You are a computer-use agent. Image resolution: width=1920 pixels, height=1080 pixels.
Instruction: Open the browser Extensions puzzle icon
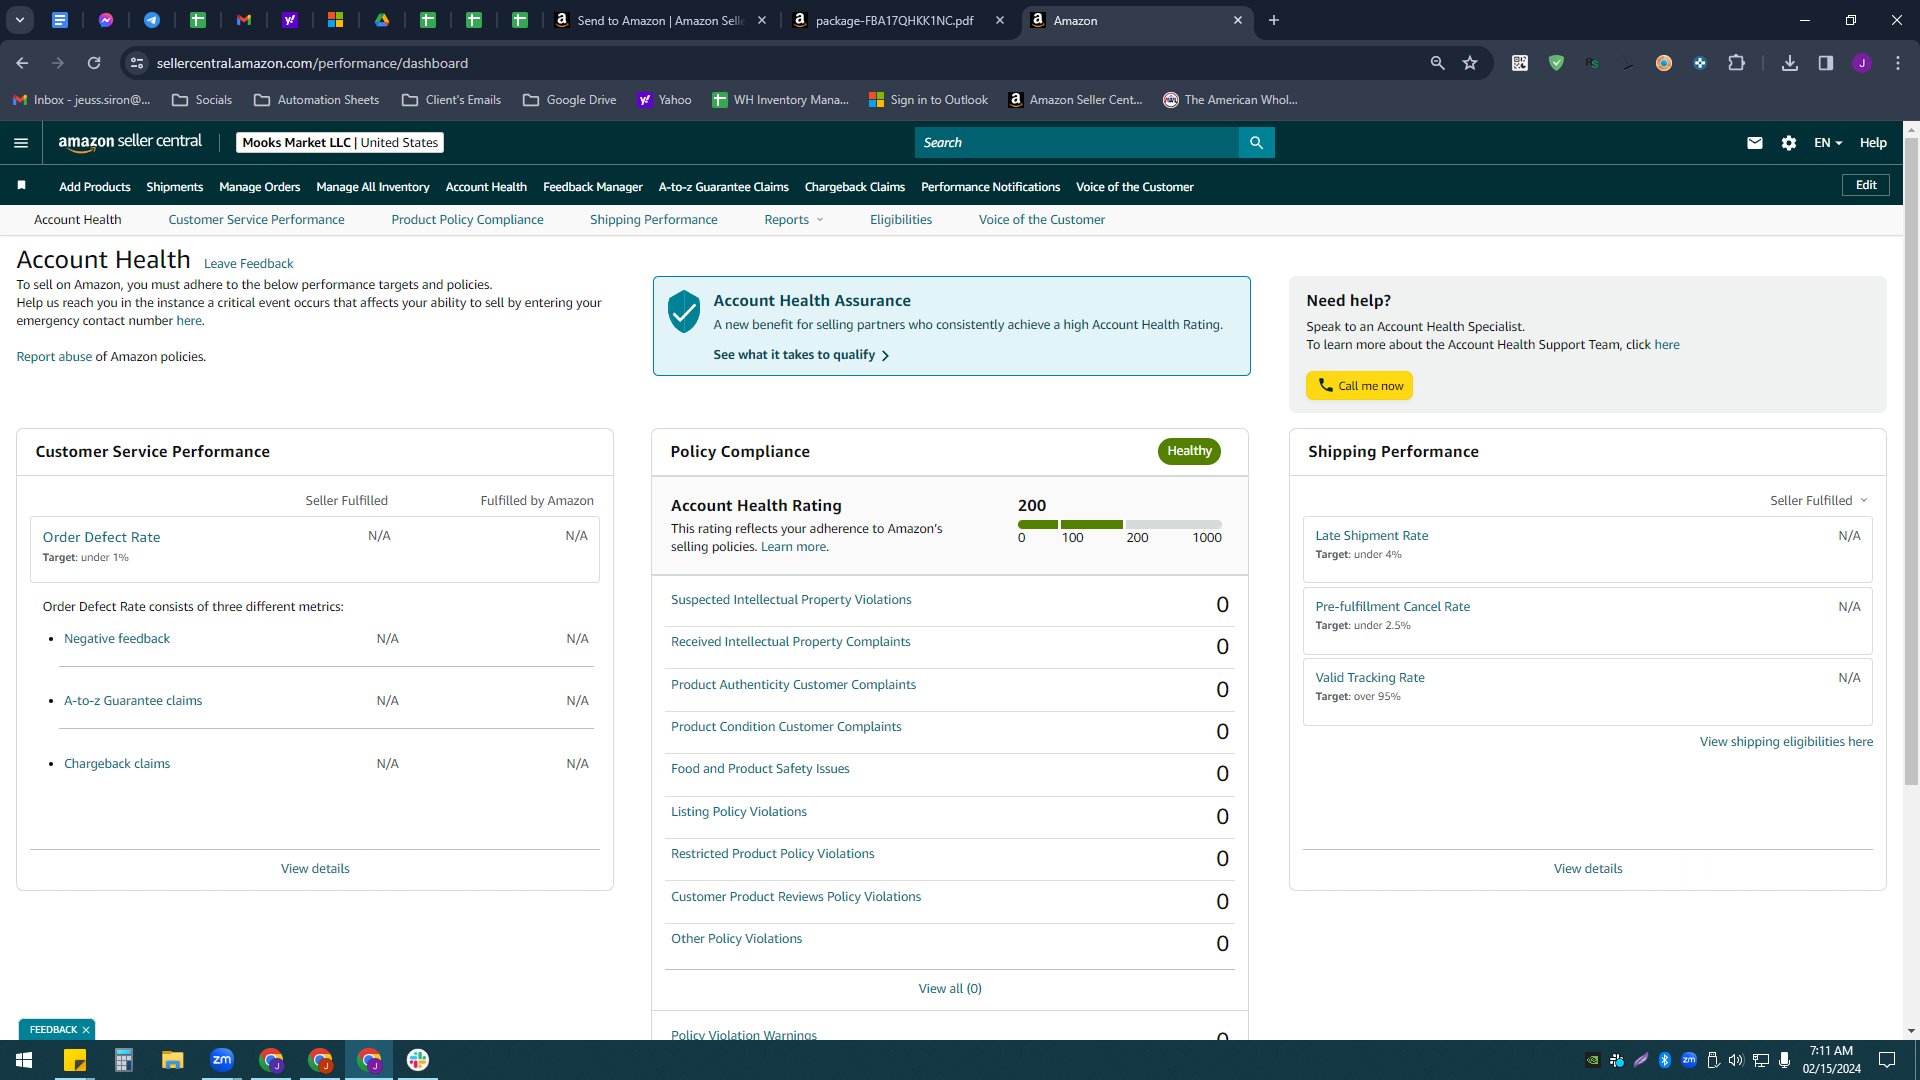[x=1736, y=63]
